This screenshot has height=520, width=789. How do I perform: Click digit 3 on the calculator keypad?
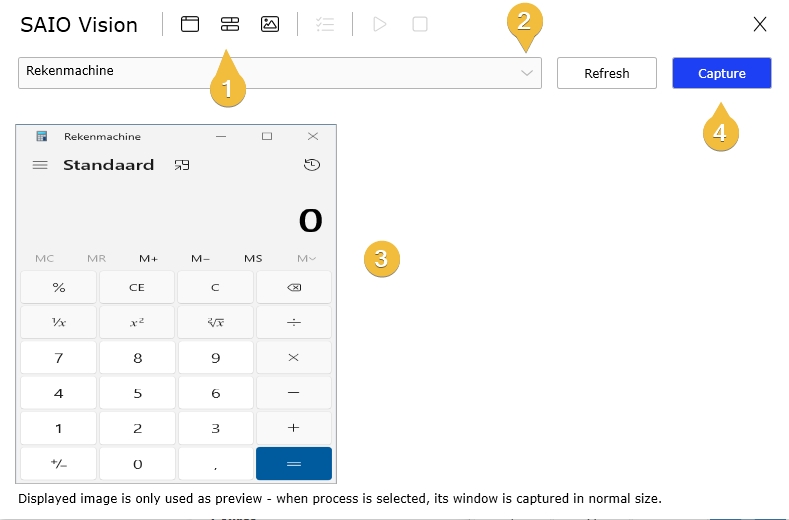tap(215, 428)
